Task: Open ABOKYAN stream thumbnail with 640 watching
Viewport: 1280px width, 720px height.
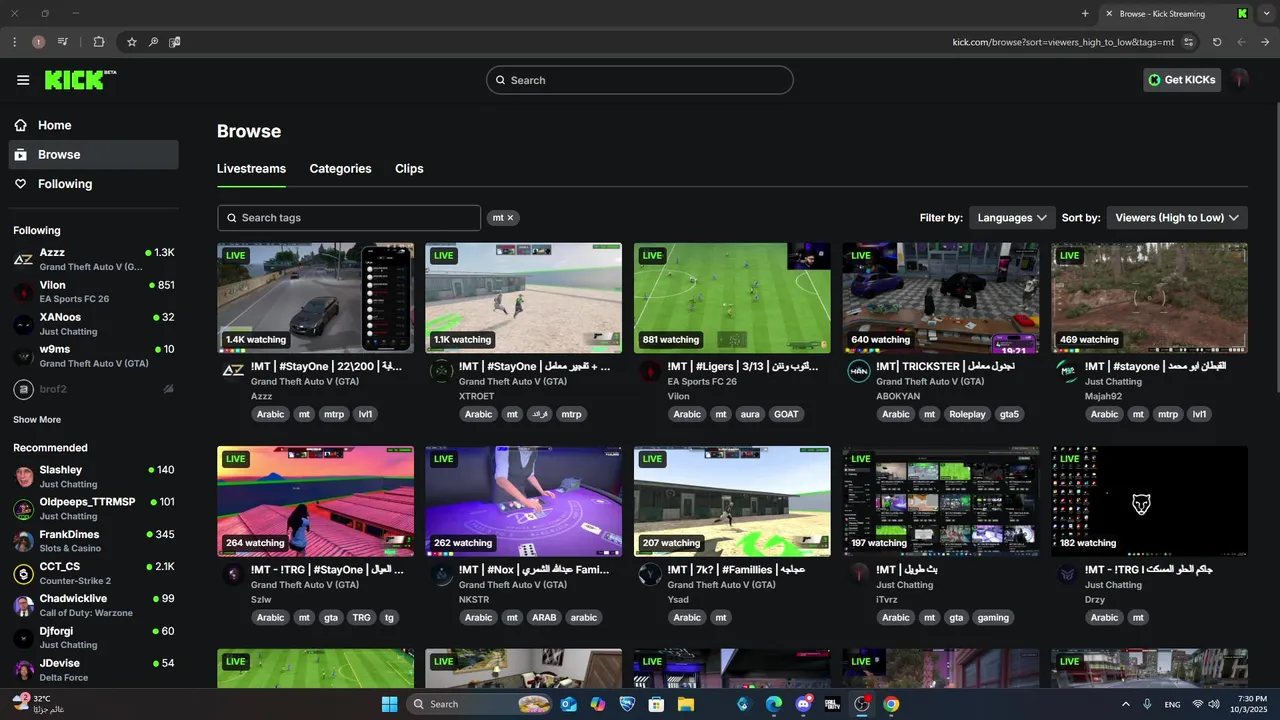Action: [940, 298]
